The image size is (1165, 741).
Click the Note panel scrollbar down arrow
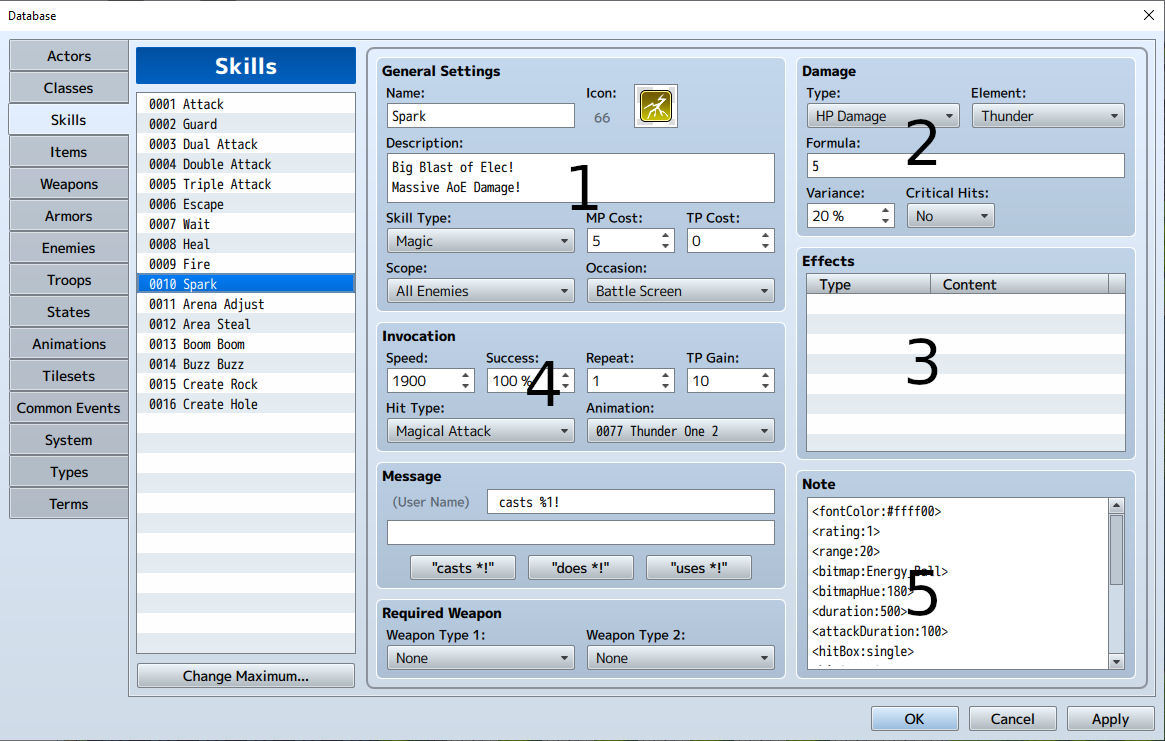click(1115, 661)
